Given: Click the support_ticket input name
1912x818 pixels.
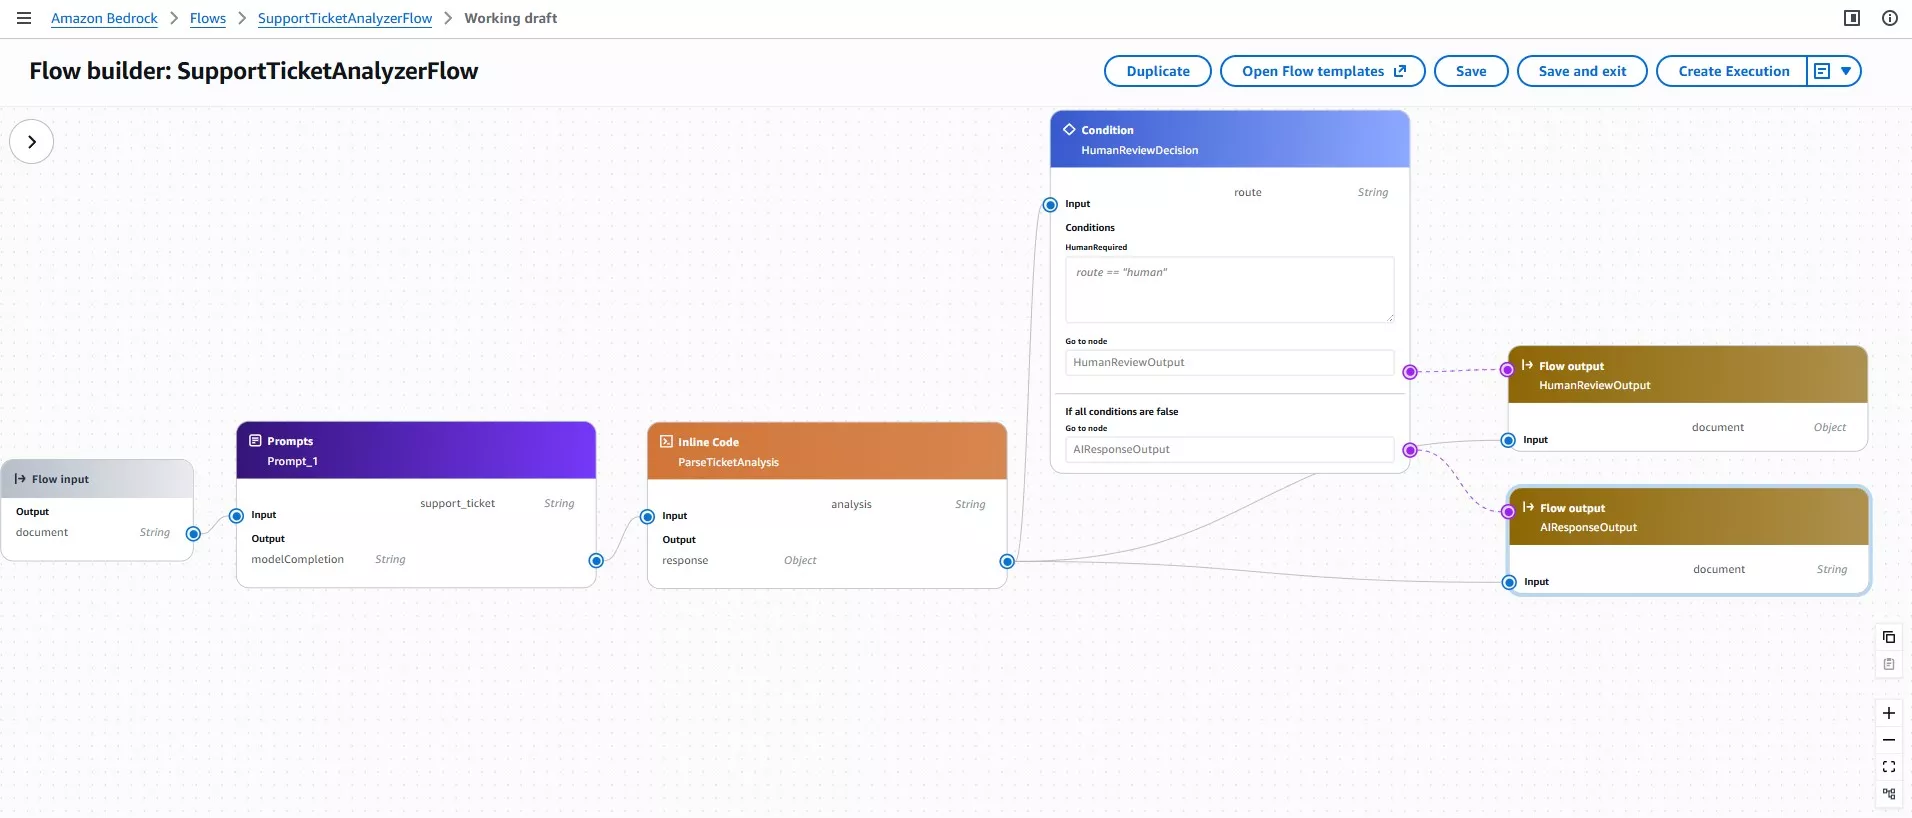Looking at the screenshot, I should point(457,503).
